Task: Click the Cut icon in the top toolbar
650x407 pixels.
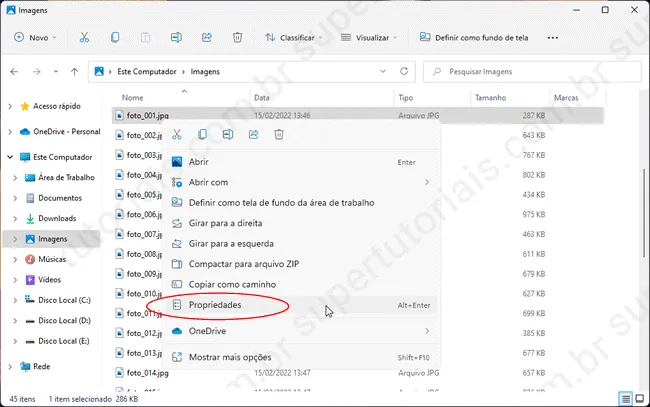Action: click(84, 38)
